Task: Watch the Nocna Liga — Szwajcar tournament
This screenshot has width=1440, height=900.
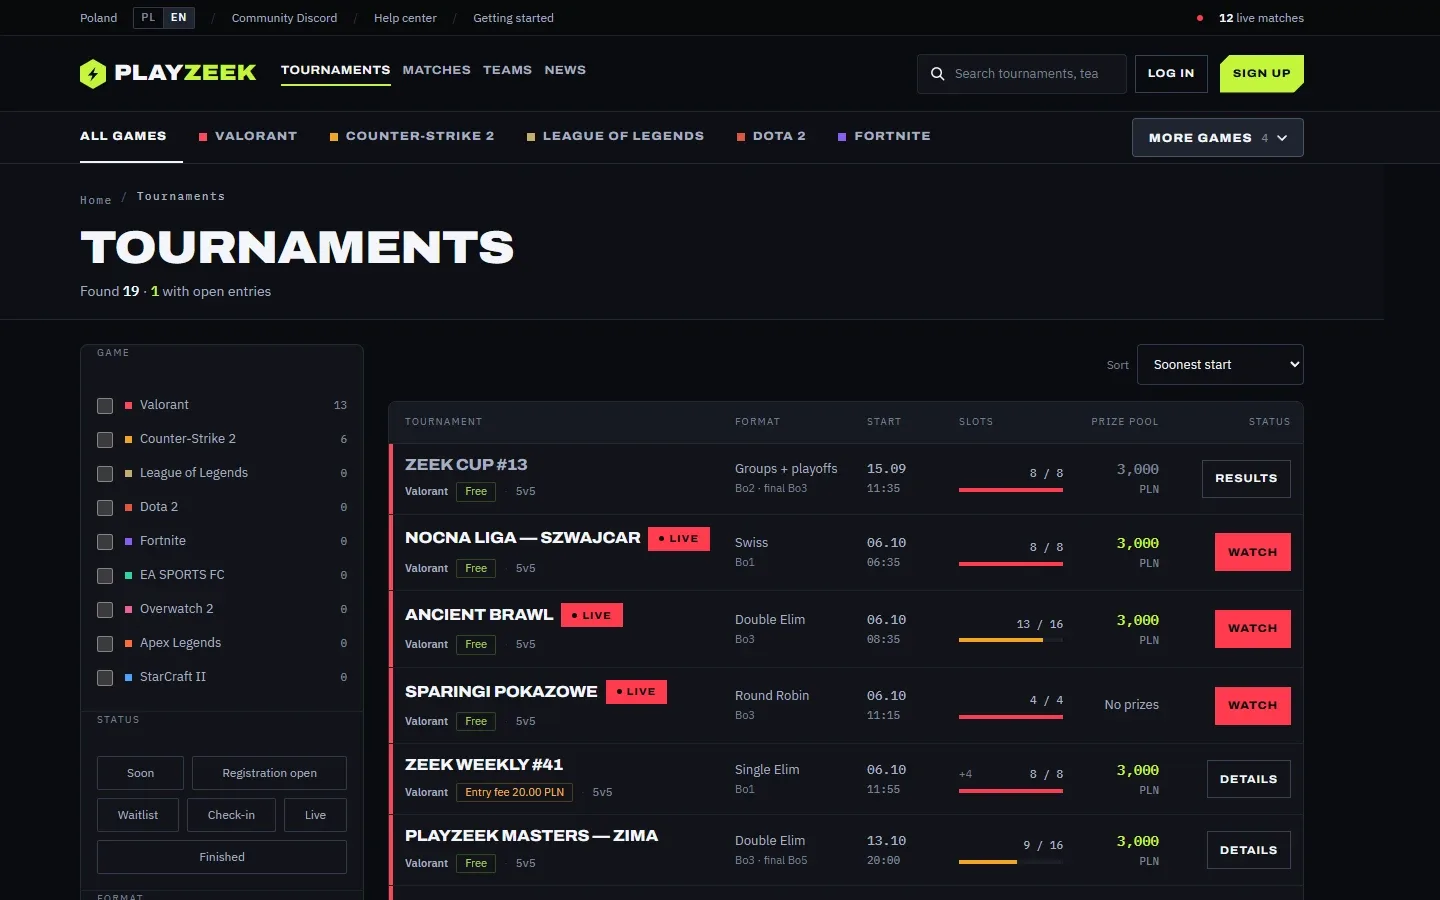Action: pyautogui.click(x=1253, y=552)
